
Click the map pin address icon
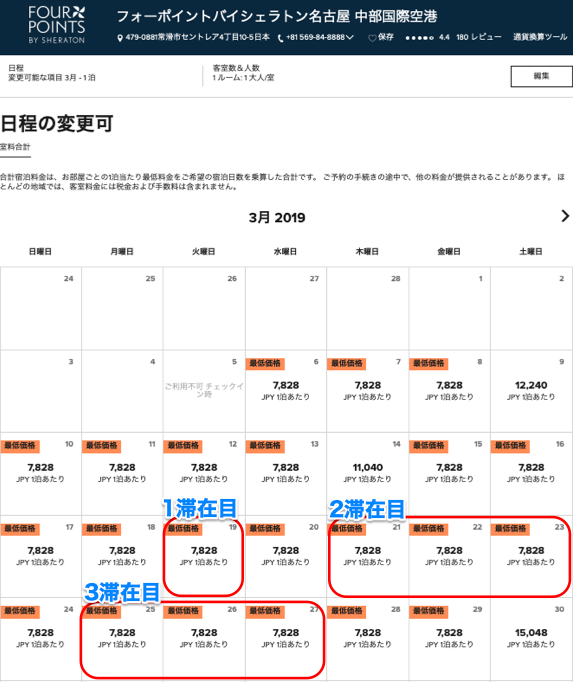[x=120, y=38]
